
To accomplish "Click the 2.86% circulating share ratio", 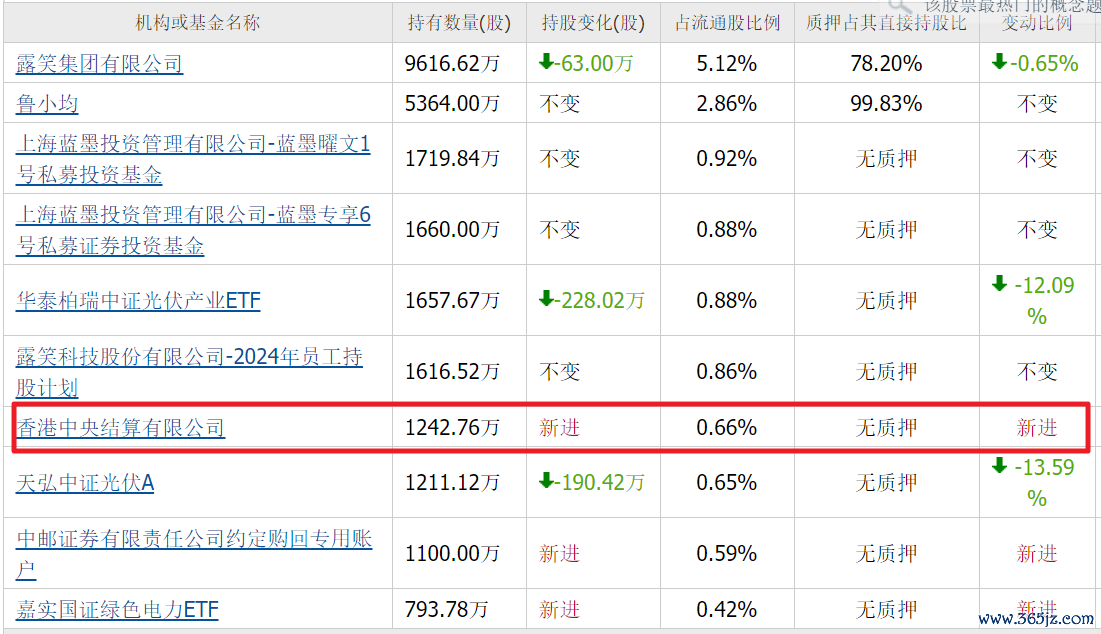I will click(x=727, y=104).
